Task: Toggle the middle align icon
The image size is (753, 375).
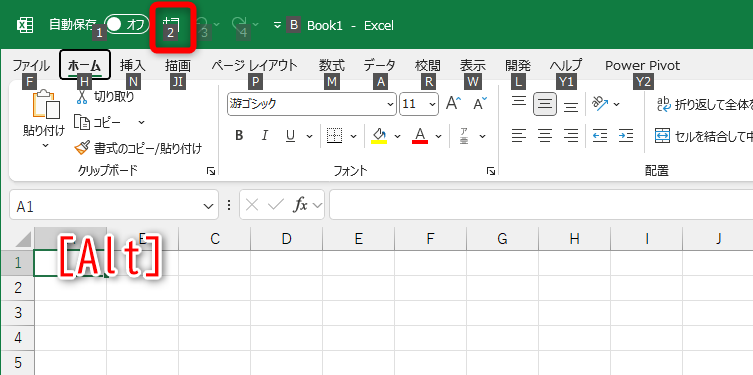Action: 545,104
